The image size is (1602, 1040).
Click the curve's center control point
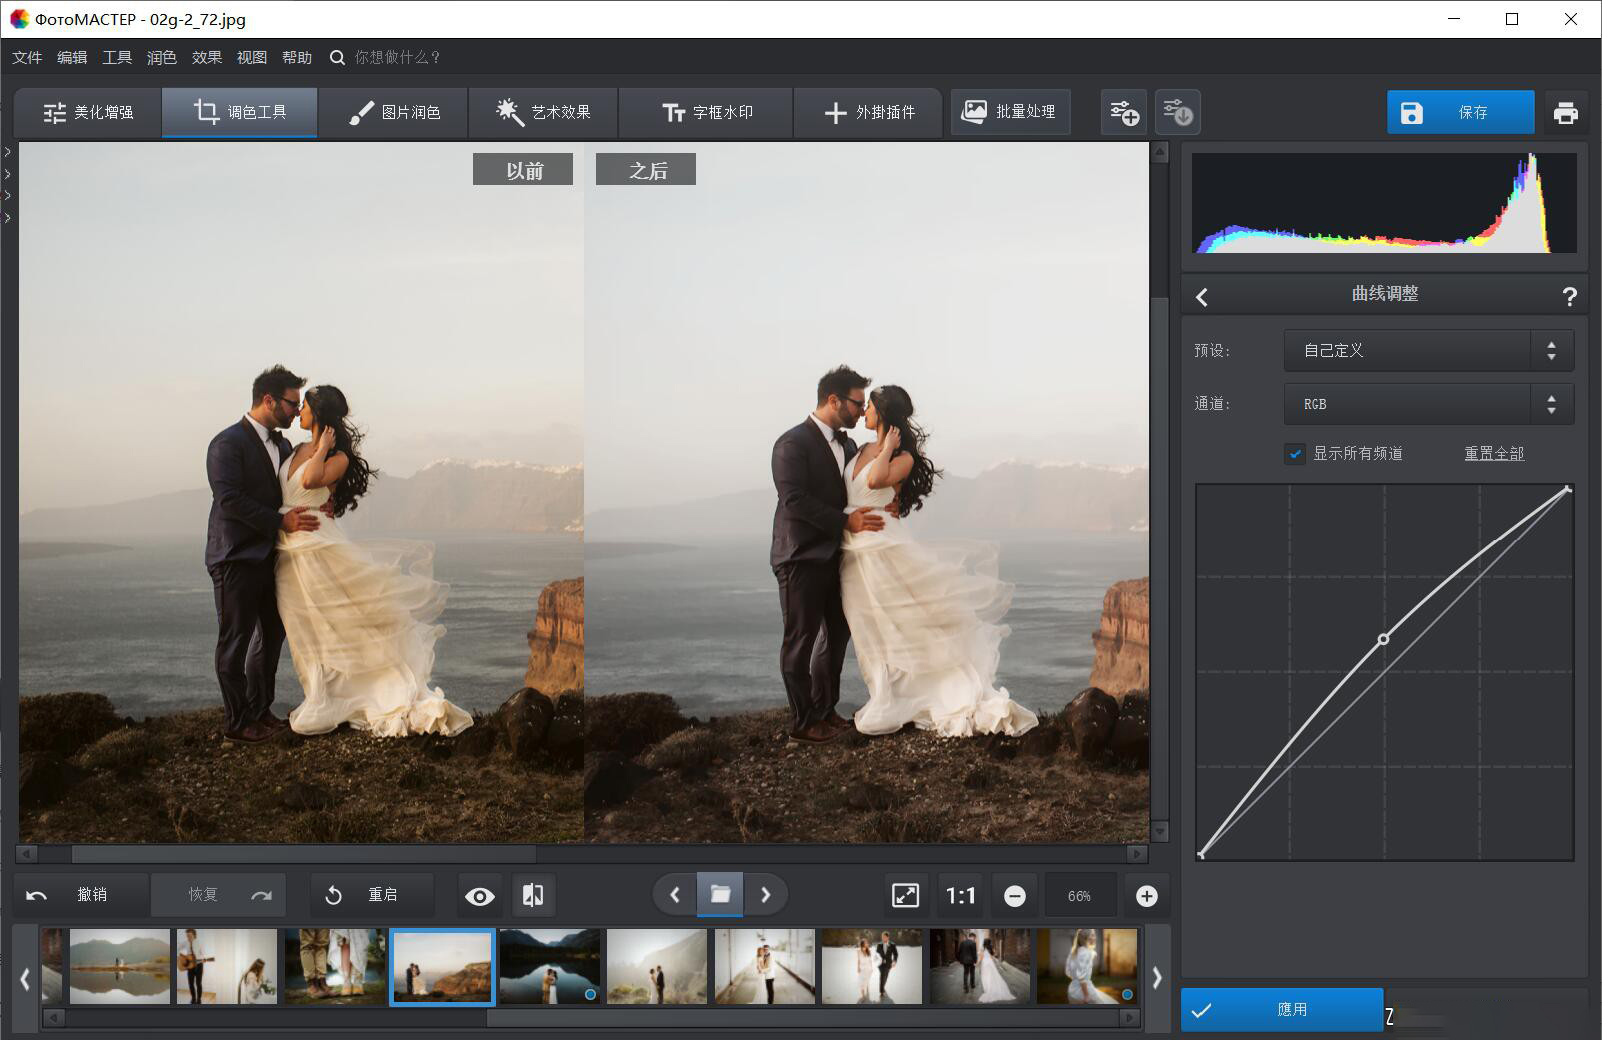coord(1383,638)
